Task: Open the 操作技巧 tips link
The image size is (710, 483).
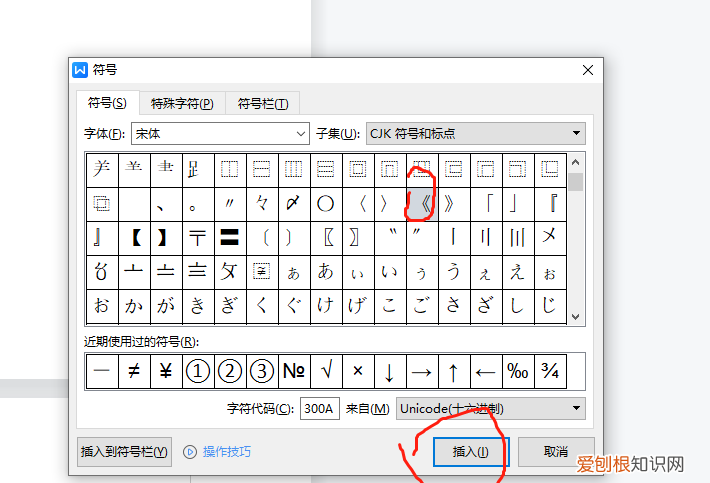Action: click(x=226, y=452)
